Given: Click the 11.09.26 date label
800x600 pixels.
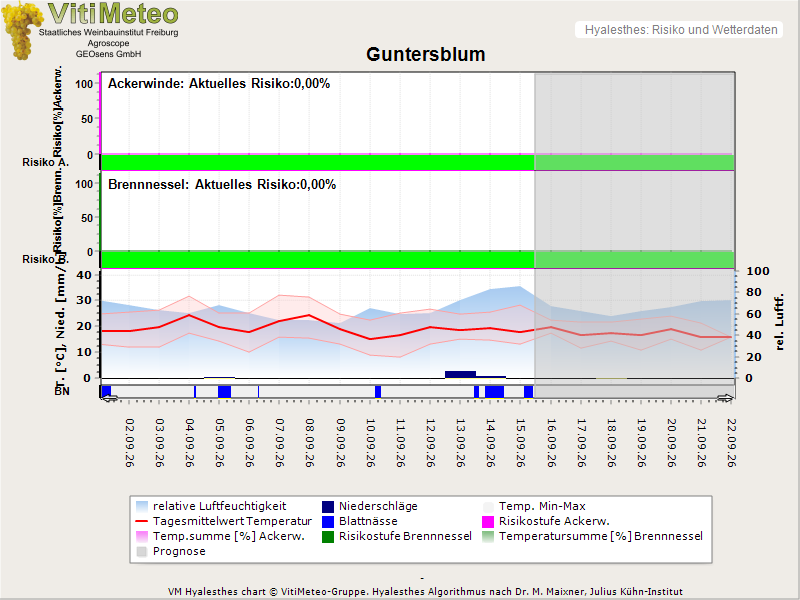Looking at the screenshot, I should (x=401, y=443).
